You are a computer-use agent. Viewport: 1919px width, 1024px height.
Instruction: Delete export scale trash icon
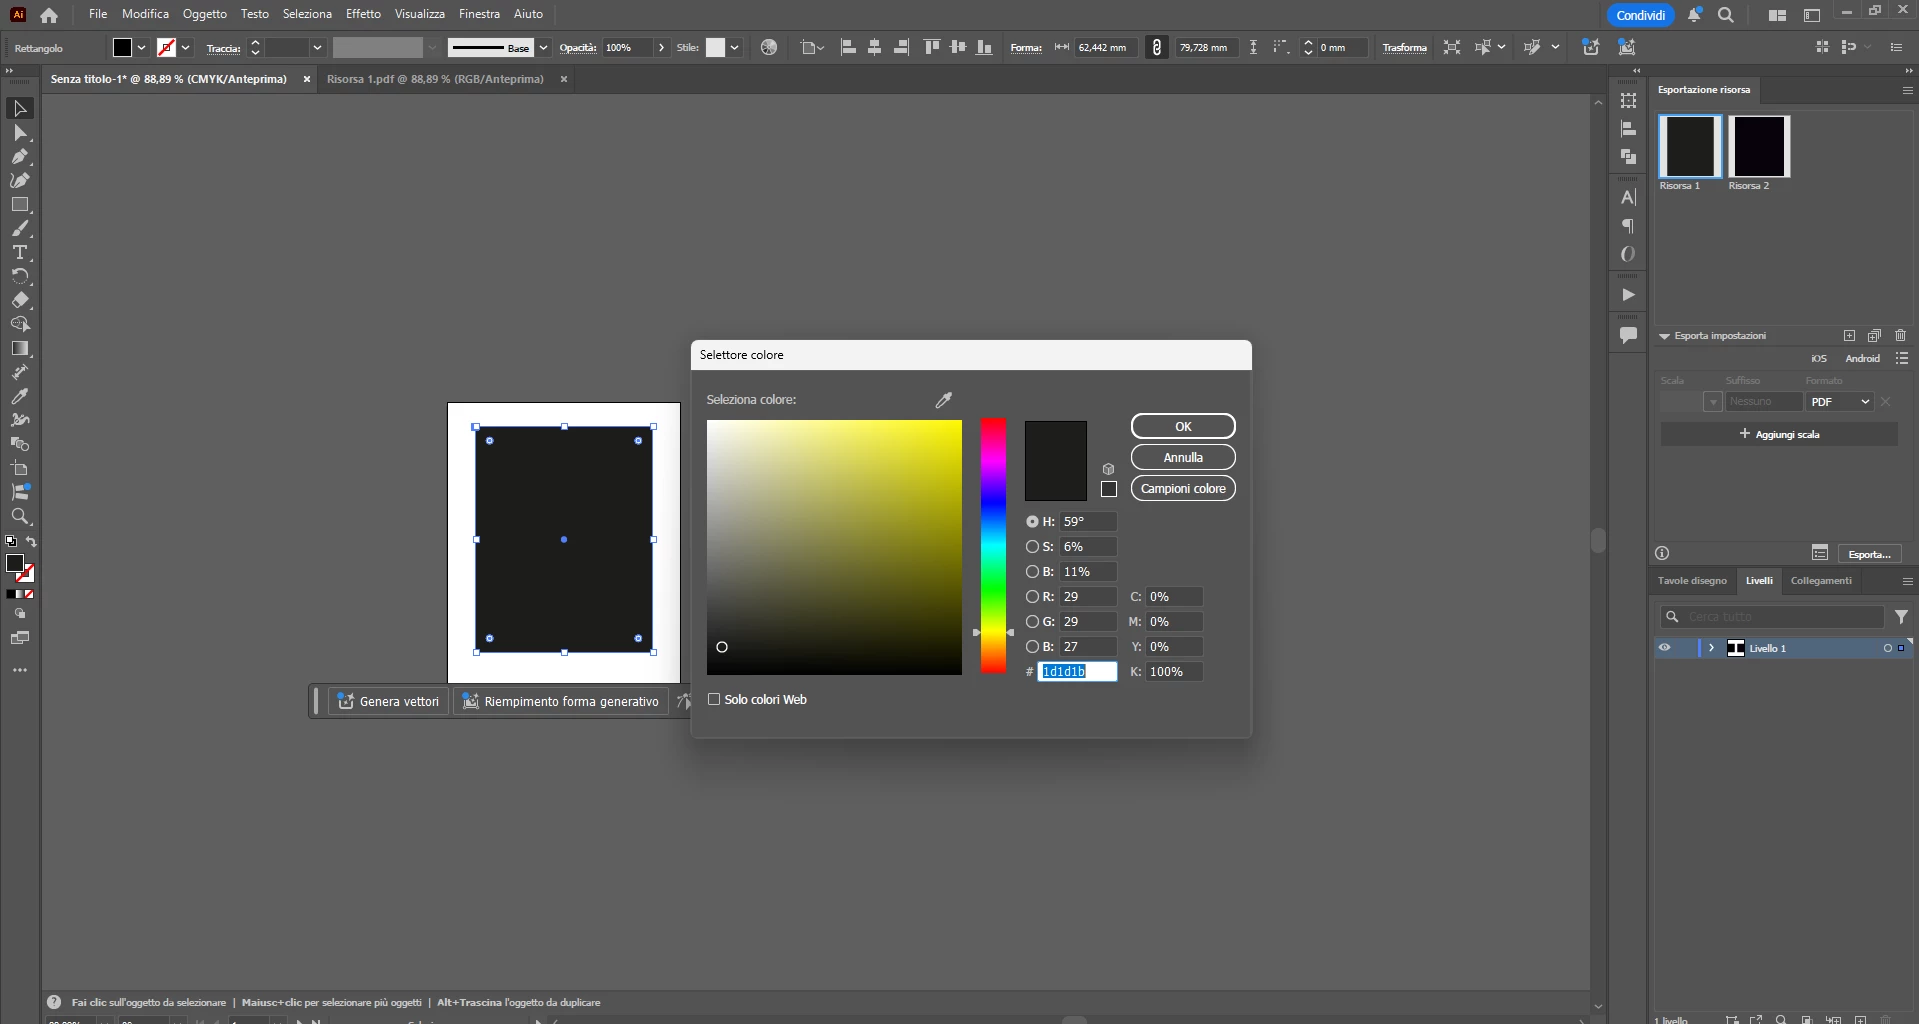click(1900, 336)
